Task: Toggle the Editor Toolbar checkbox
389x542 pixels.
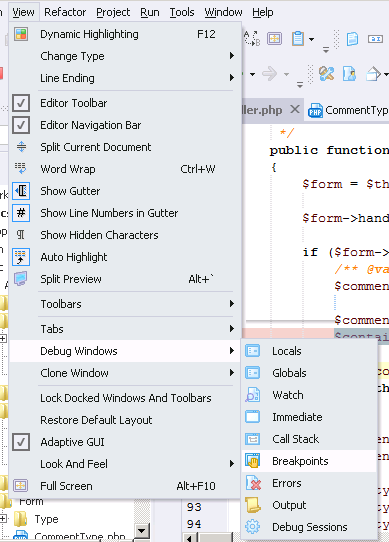Action: (x=21, y=103)
